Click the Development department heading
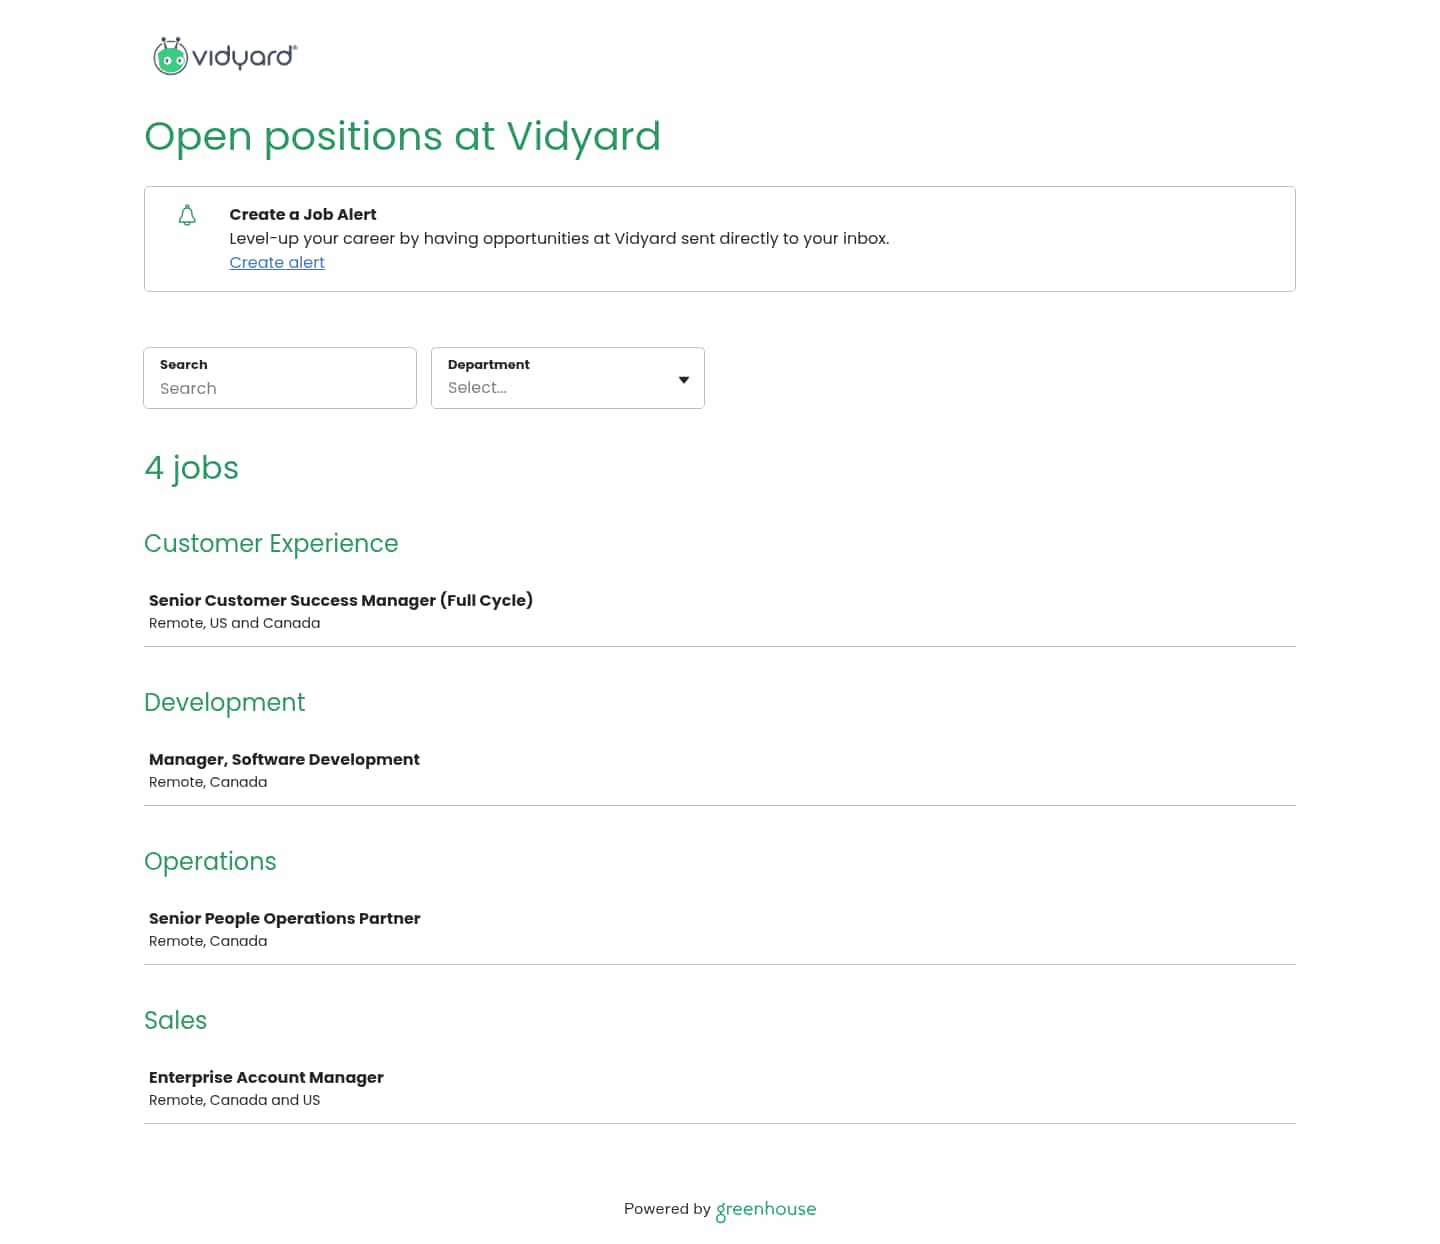The width and height of the screenshot is (1440, 1244). click(x=224, y=702)
